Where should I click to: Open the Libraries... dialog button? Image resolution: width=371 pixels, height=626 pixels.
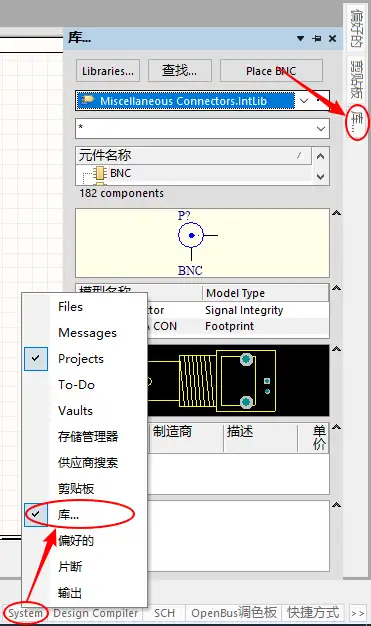pos(108,71)
